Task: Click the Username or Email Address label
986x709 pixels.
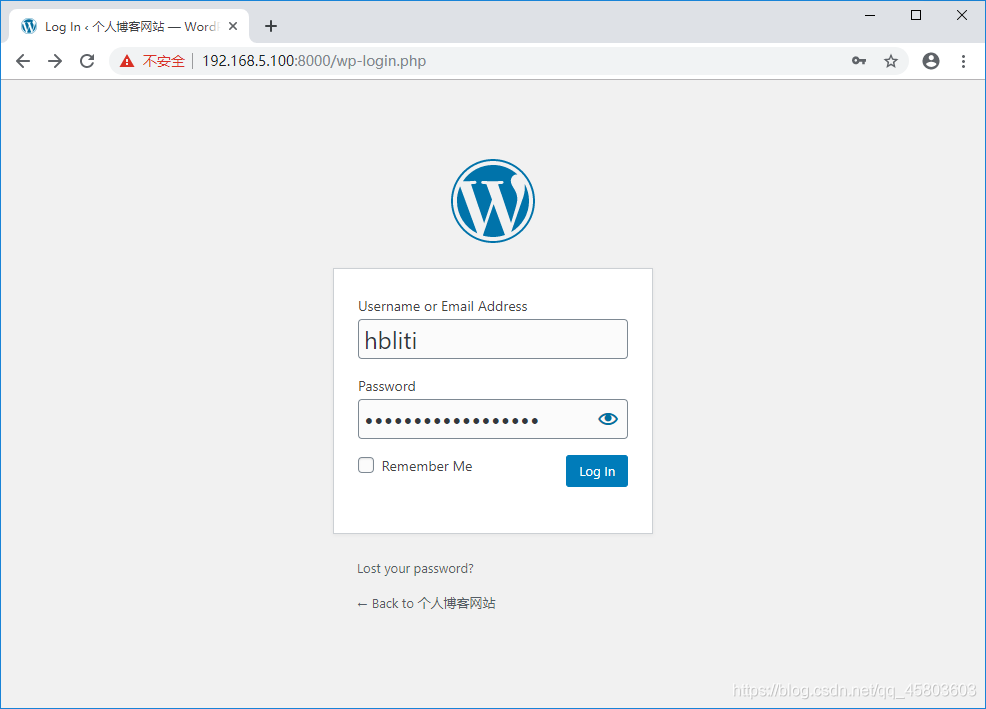Action: [443, 306]
